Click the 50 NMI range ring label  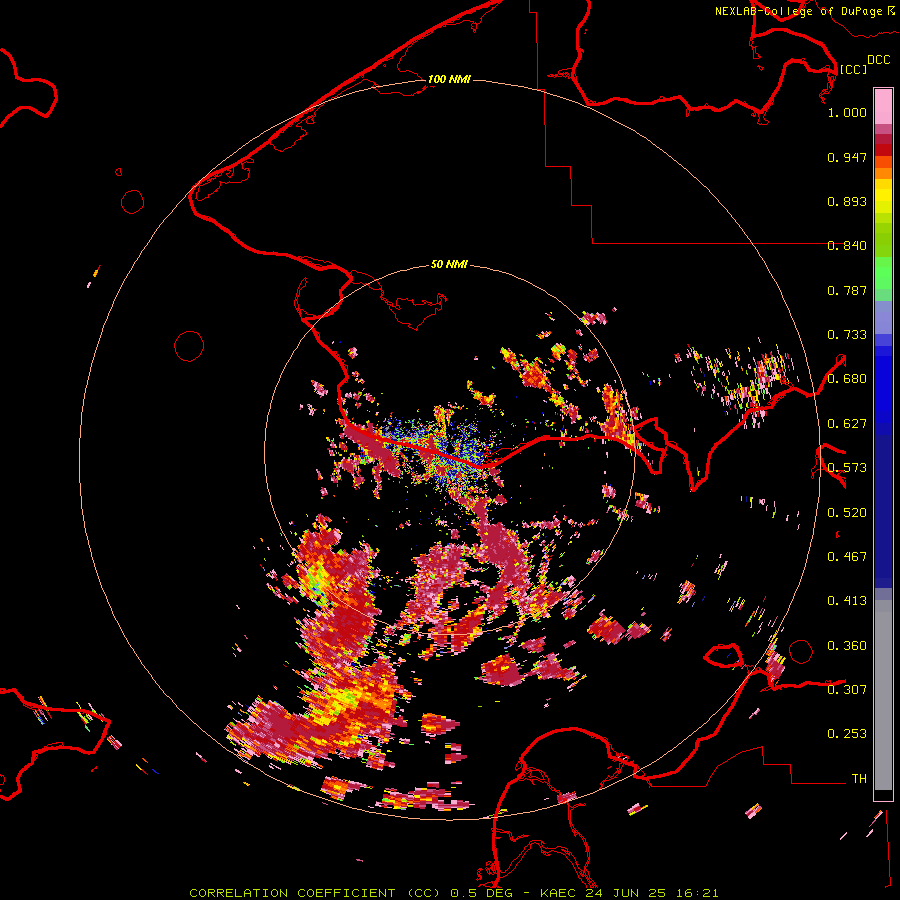click(449, 265)
